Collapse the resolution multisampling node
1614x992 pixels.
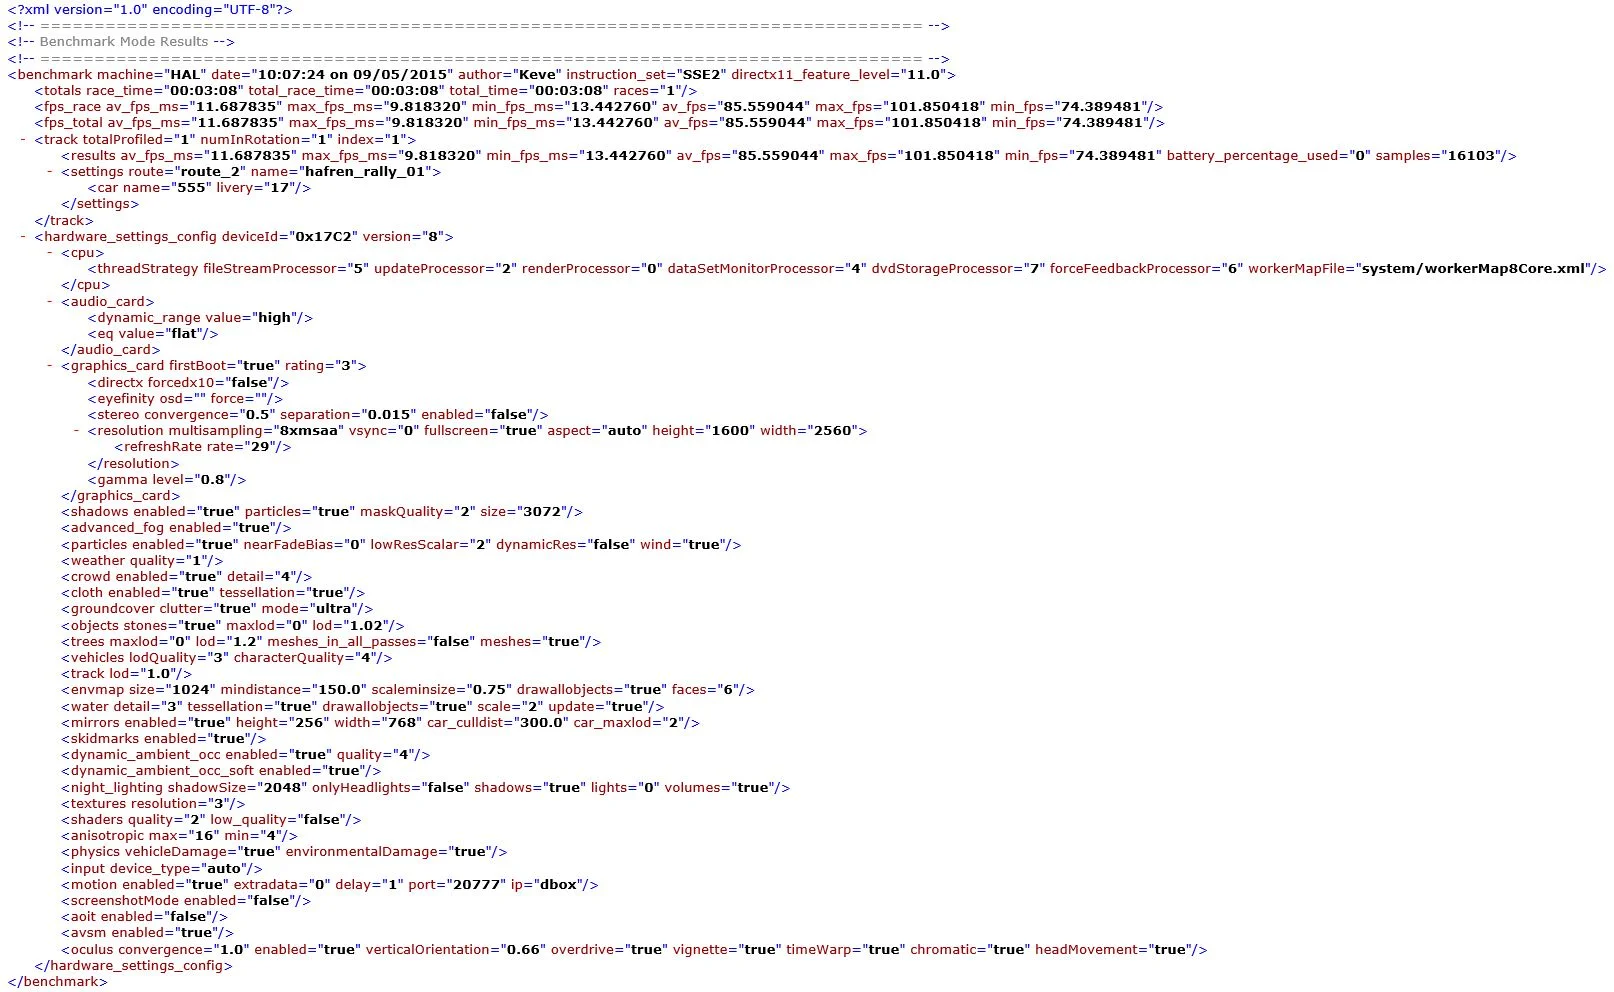[77, 431]
